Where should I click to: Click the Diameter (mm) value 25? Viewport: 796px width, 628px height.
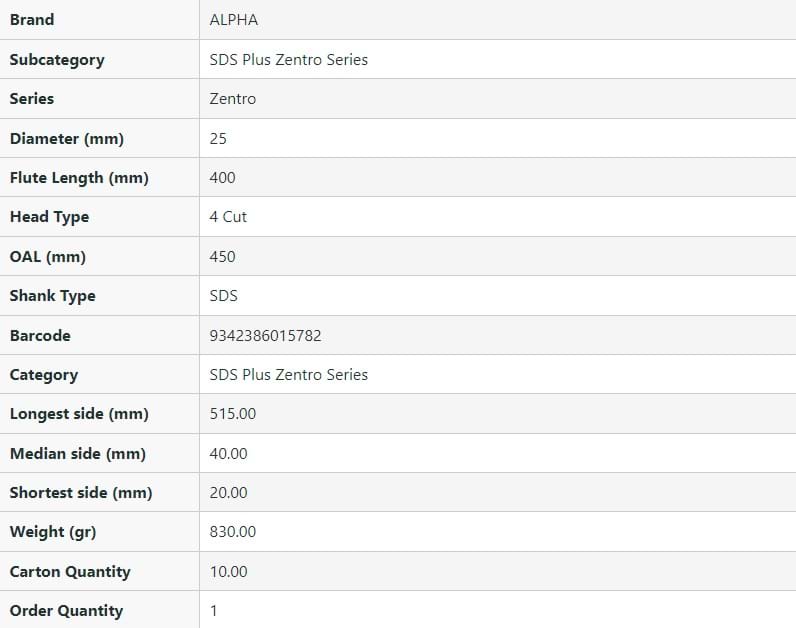pos(218,139)
